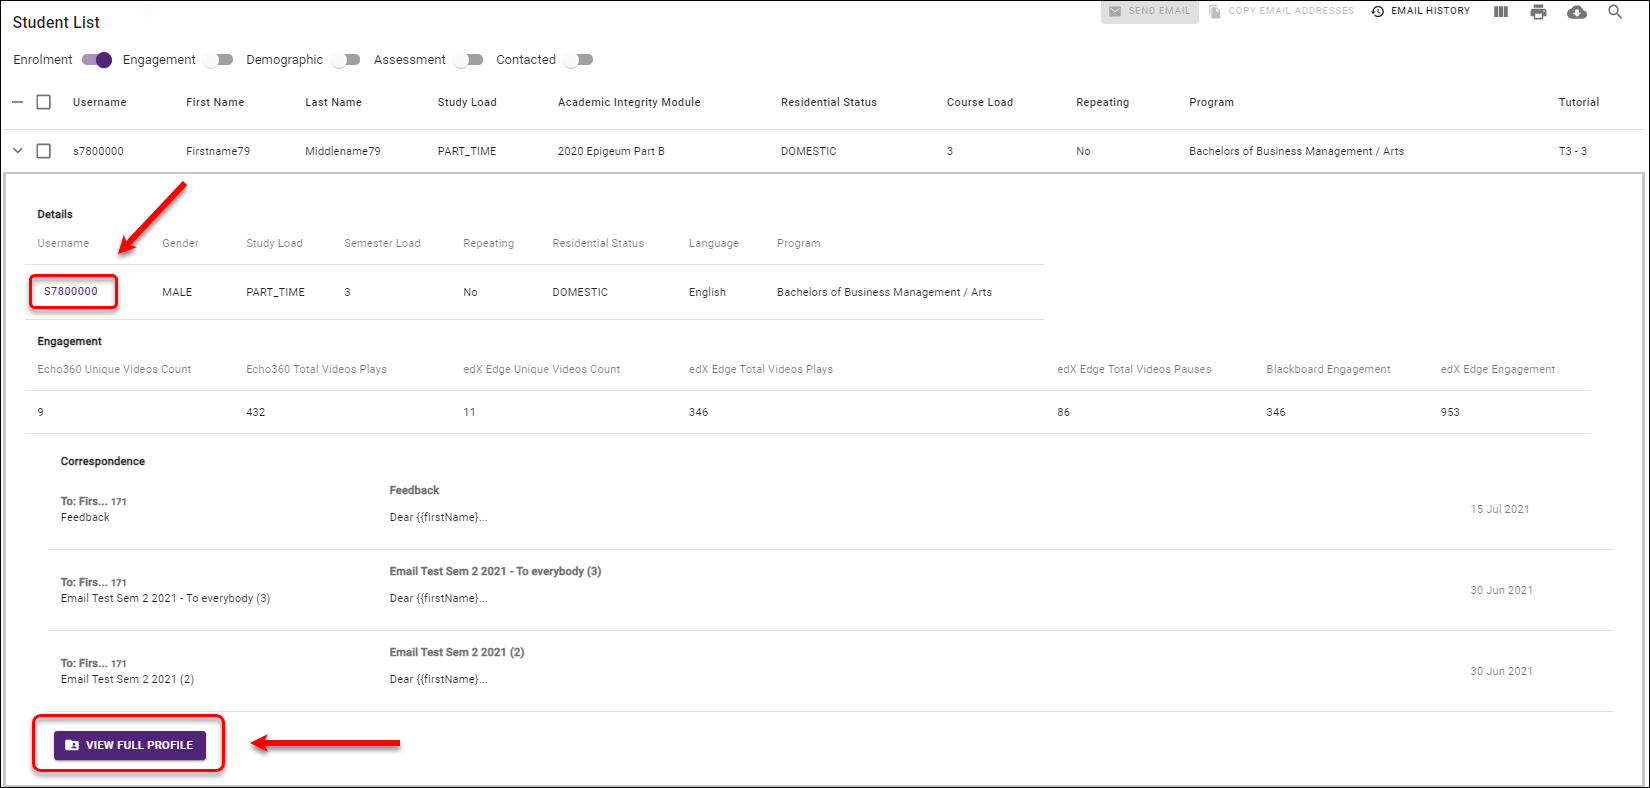Switch on the Contacted toggle
Image resolution: width=1650 pixels, height=788 pixels.
(x=578, y=60)
